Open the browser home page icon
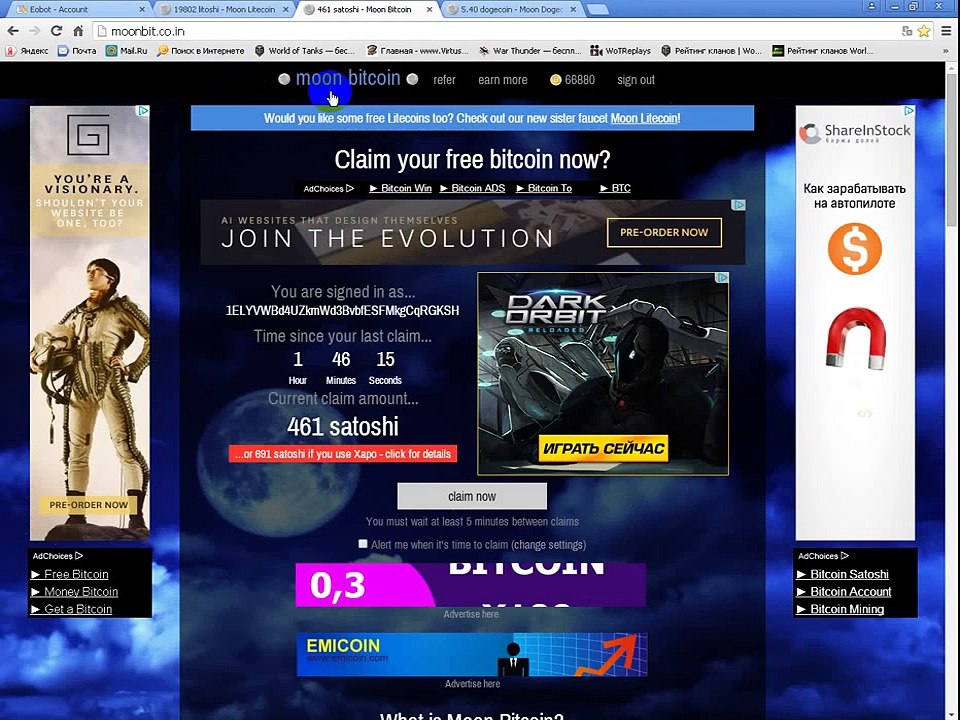Viewport: 960px width, 720px height. pos(78,31)
